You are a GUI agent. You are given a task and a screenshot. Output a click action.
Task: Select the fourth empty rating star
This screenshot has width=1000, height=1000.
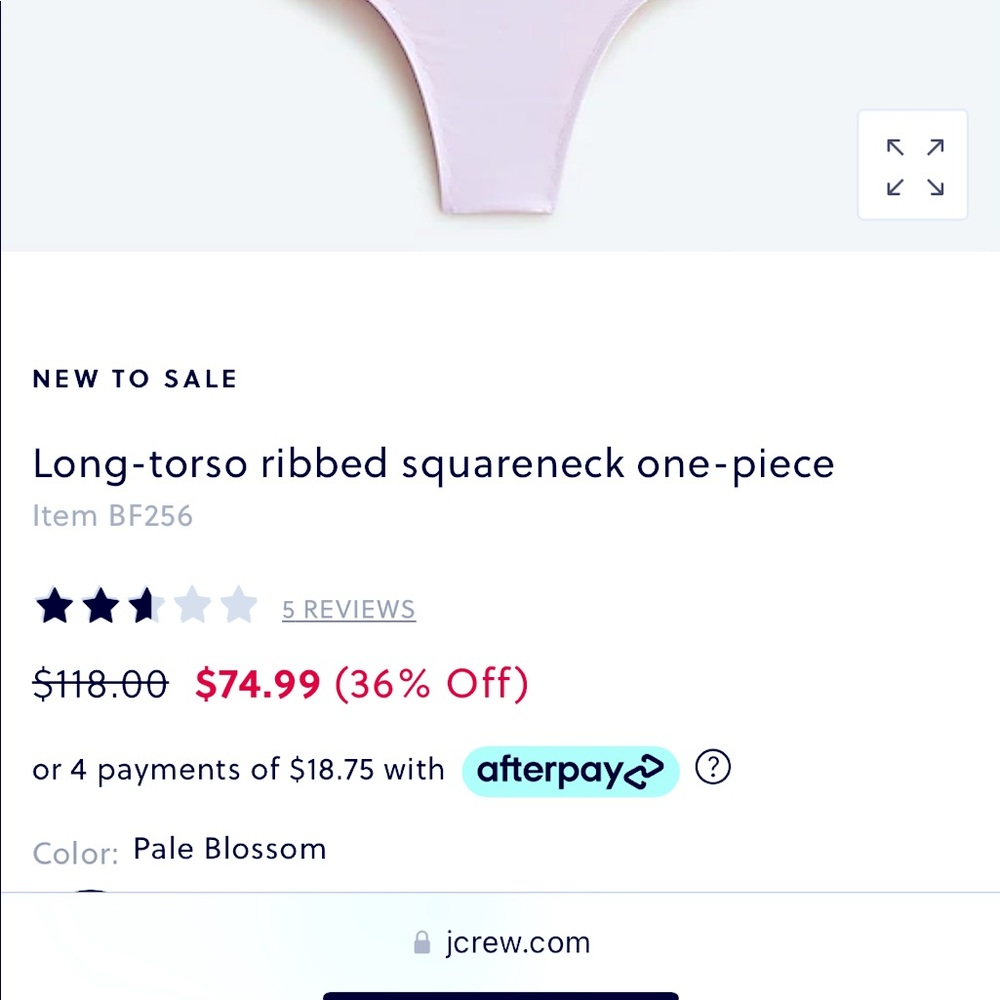coord(193,605)
